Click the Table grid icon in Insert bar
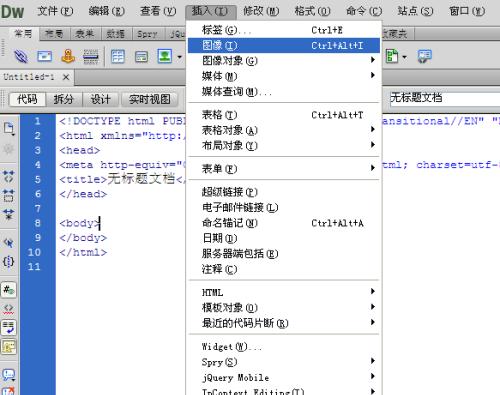Viewport: 500px width, 395px height. point(117,56)
